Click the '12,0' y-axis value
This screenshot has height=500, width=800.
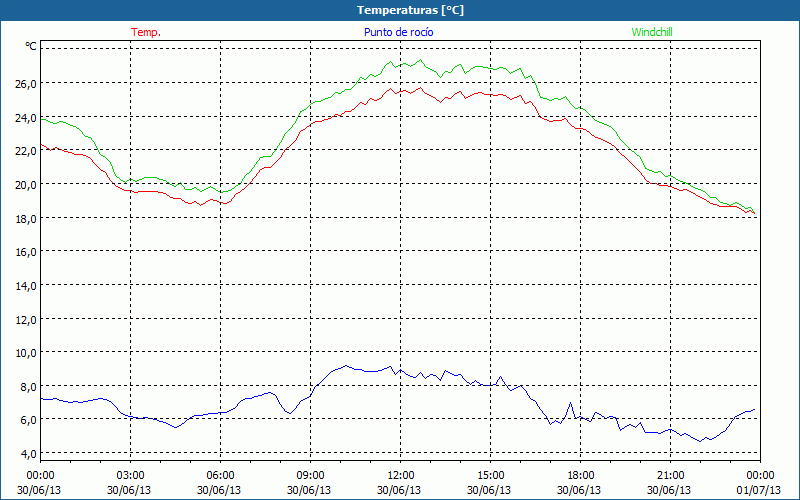click(x=26, y=320)
